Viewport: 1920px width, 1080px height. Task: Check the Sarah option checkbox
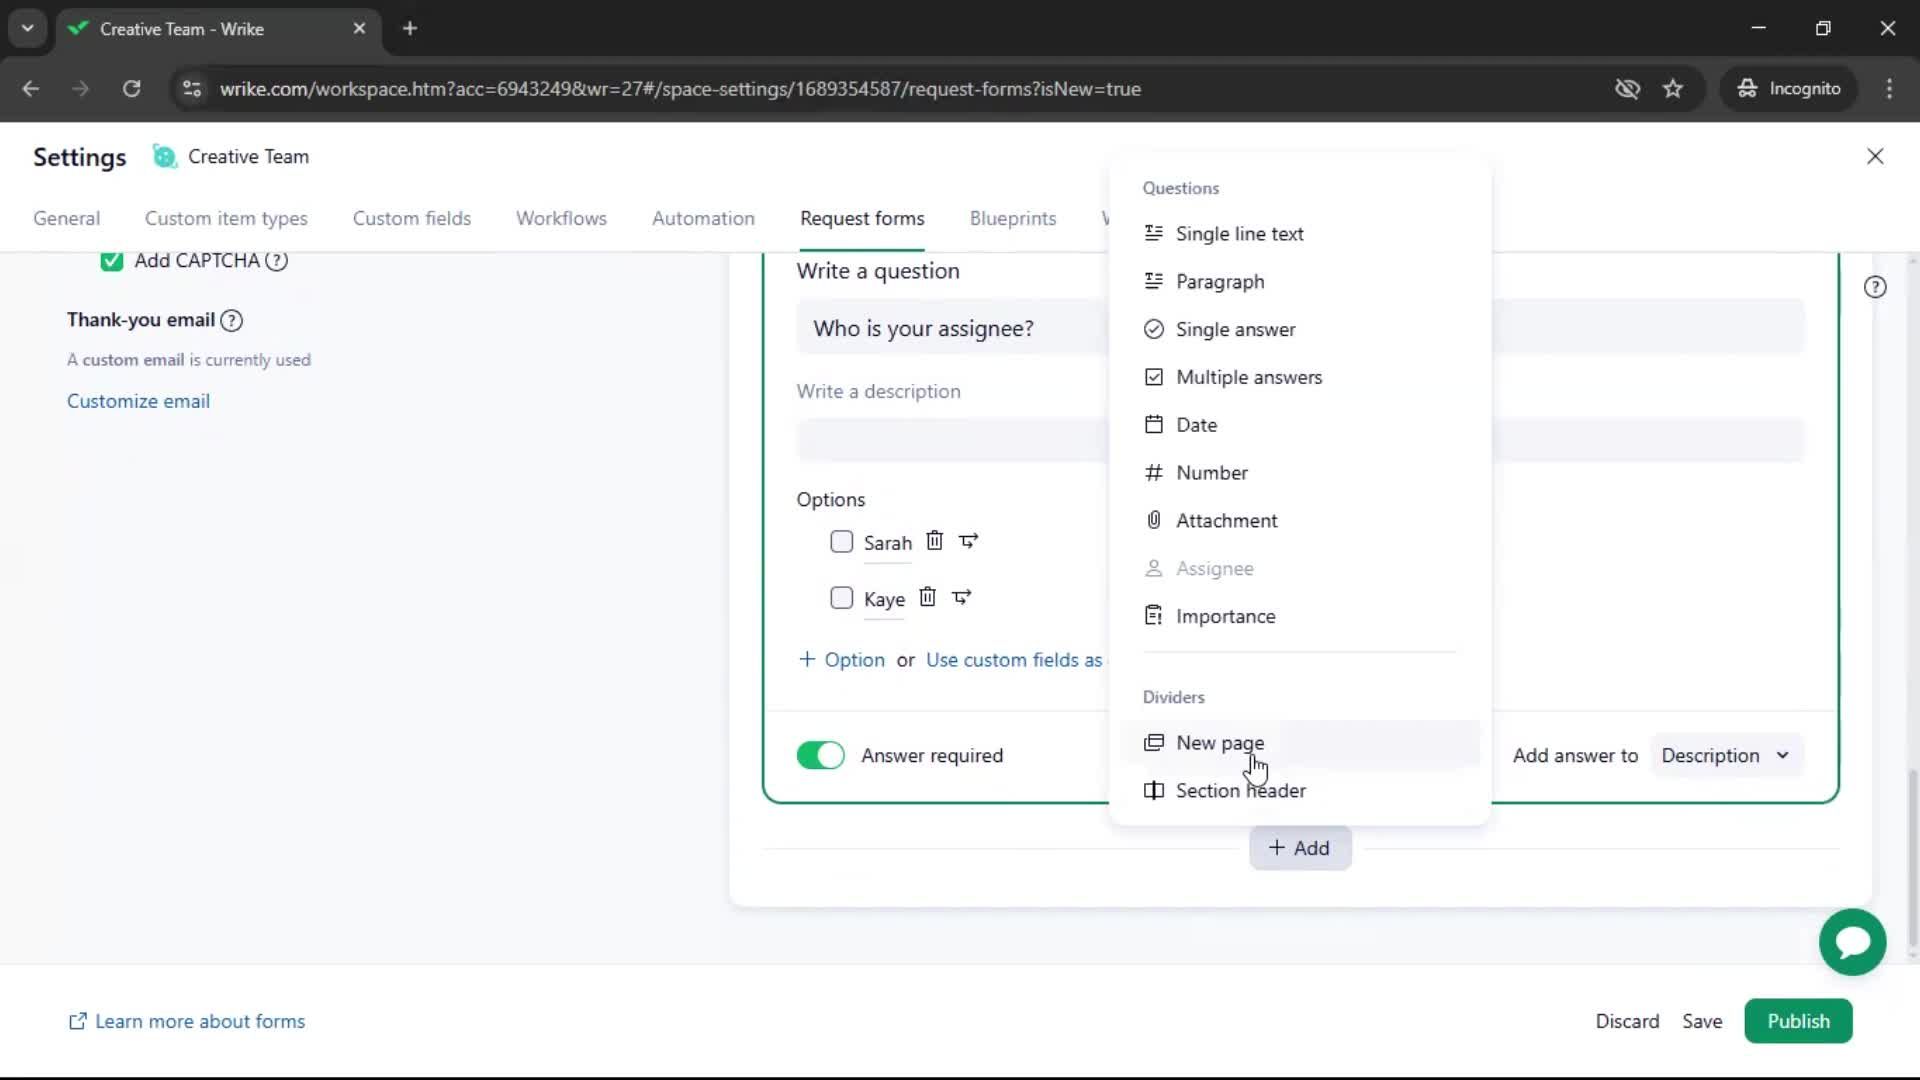(x=842, y=542)
